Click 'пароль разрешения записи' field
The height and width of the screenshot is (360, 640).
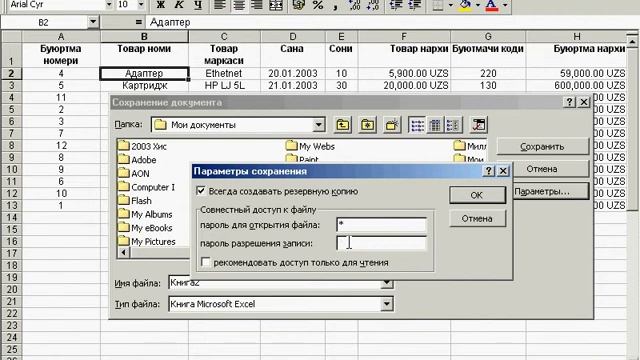click(382, 243)
